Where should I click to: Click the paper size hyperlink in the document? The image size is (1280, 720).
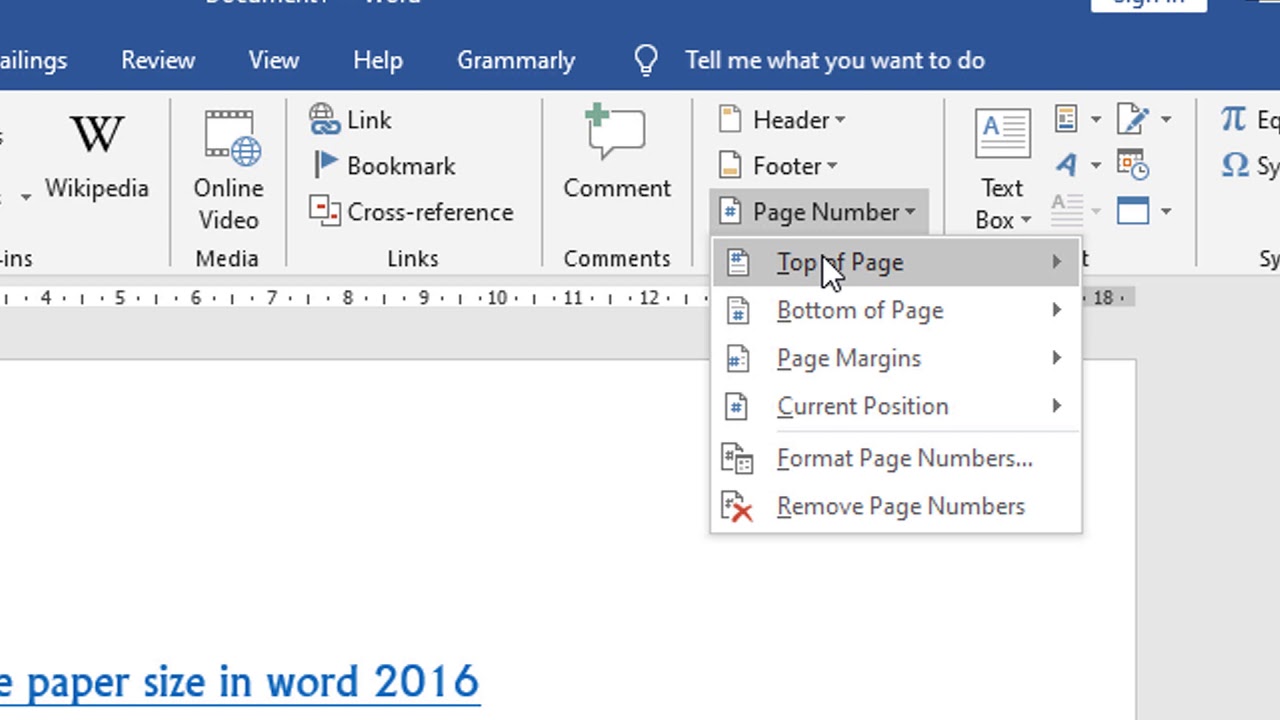[x=240, y=682]
